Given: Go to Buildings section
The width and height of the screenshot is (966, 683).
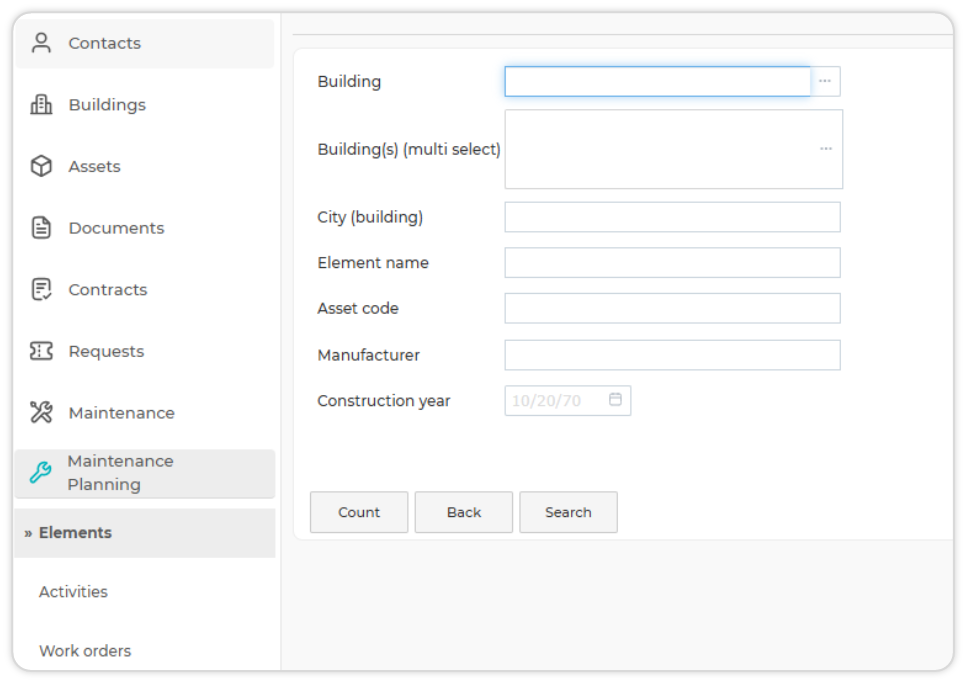Looking at the screenshot, I should coord(107,105).
